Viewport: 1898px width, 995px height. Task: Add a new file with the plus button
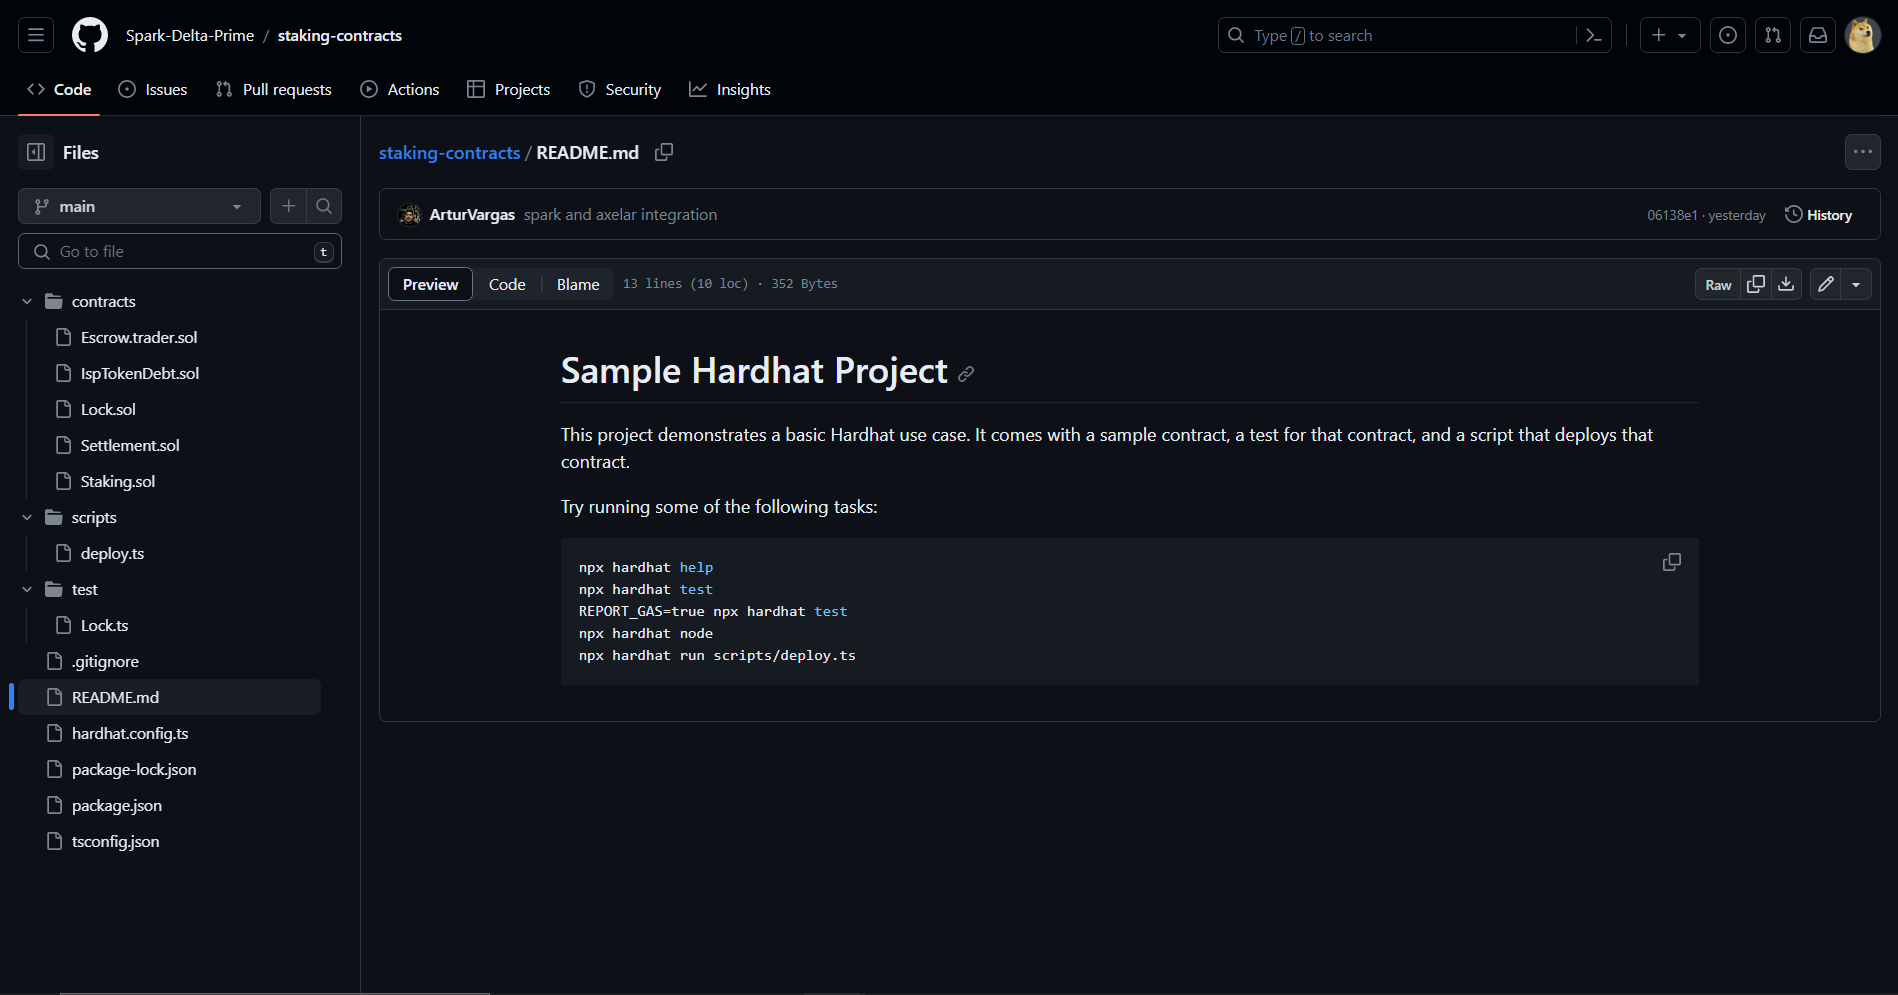pyautogui.click(x=288, y=206)
